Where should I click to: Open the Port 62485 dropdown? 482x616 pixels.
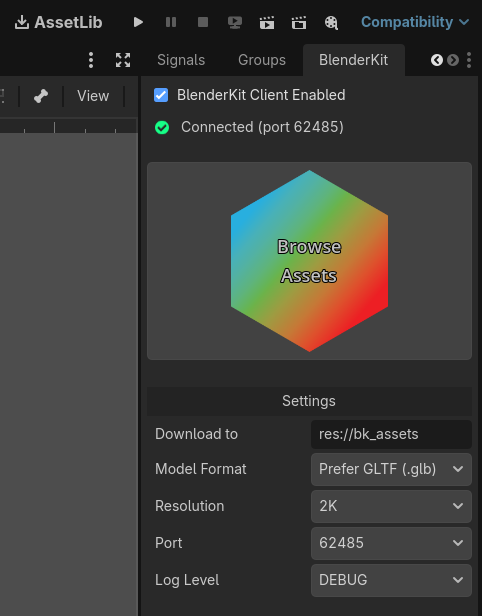click(x=391, y=543)
